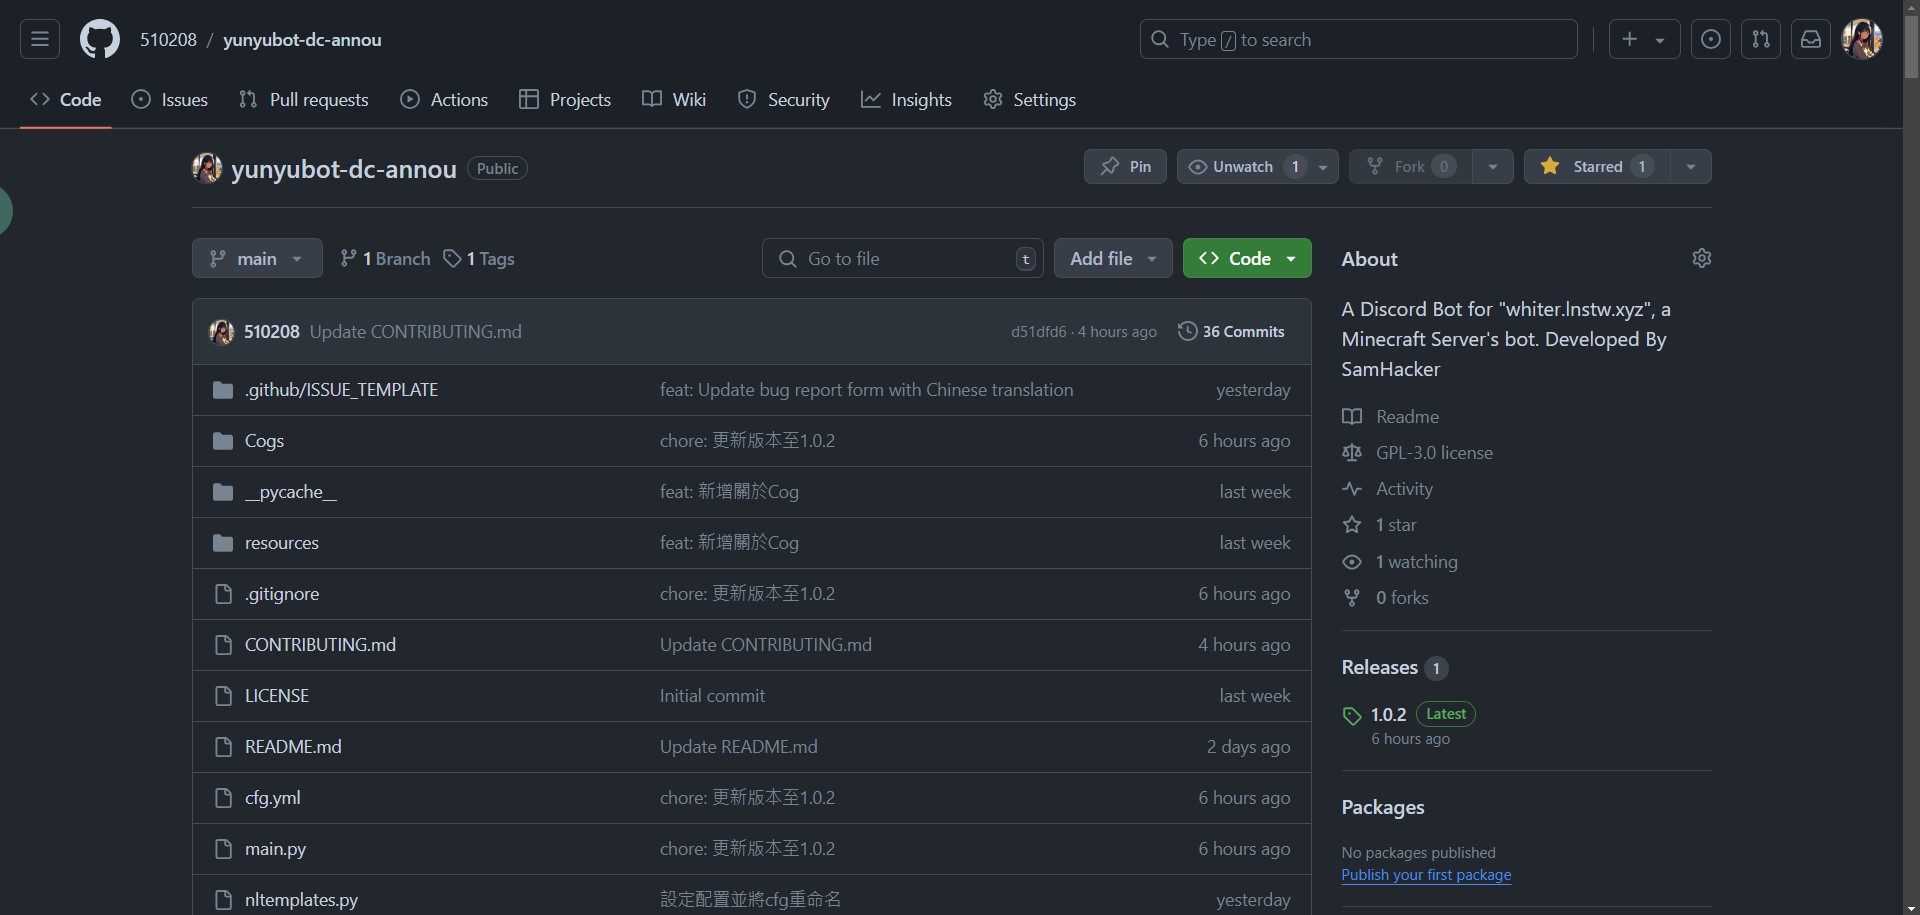This screenshot has height=915, width=1920.
Task: Open the notifications inbox icon
Action: pos(1811,40)
